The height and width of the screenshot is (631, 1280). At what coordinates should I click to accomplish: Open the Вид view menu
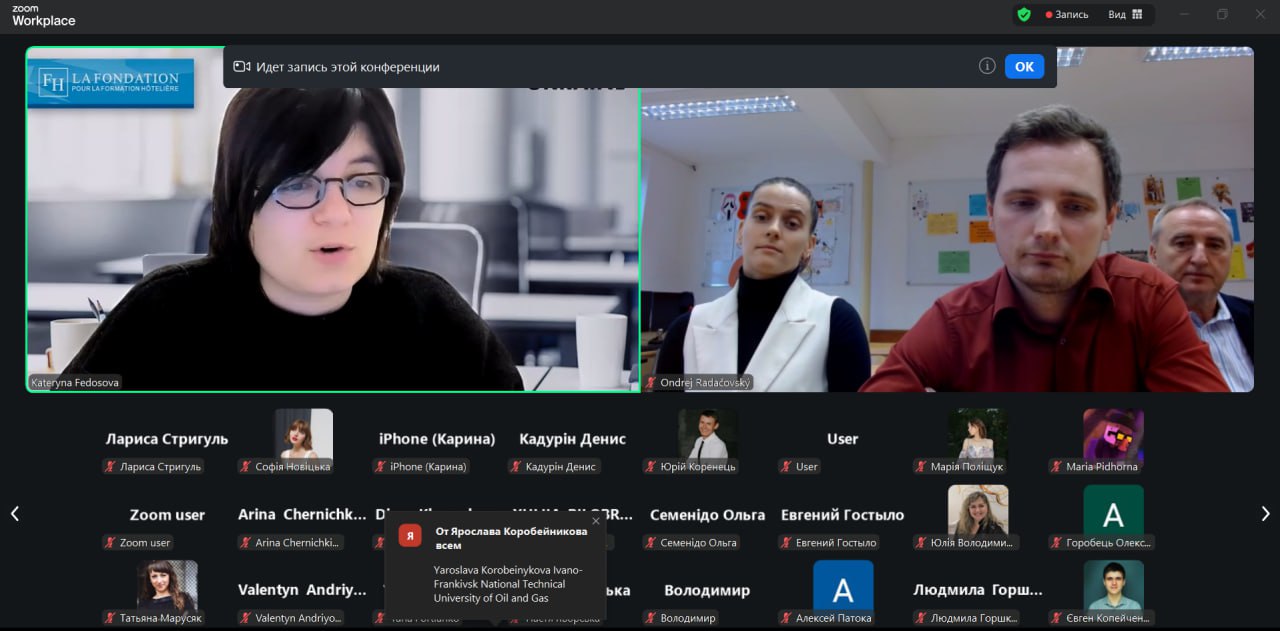click(x=1125, y=15)
